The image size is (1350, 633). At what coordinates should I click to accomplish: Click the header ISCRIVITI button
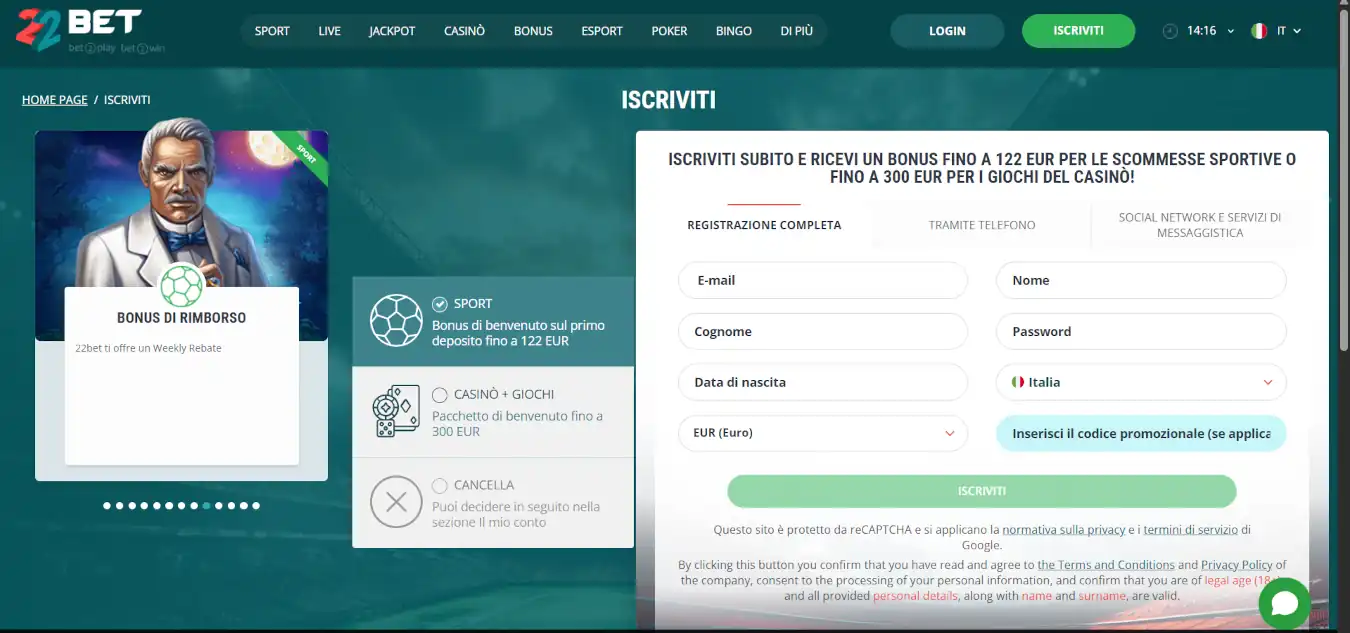click(1078, 31)
